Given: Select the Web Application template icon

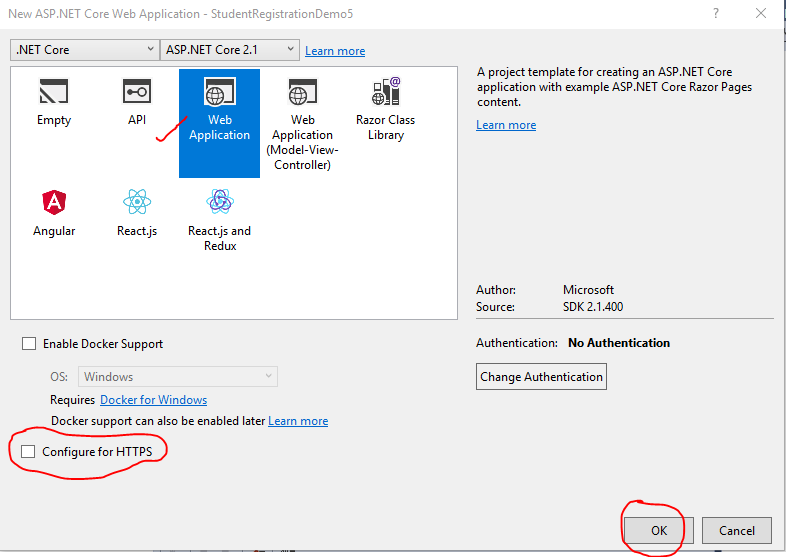Looking at the screenshot, I should coord(220,92).
